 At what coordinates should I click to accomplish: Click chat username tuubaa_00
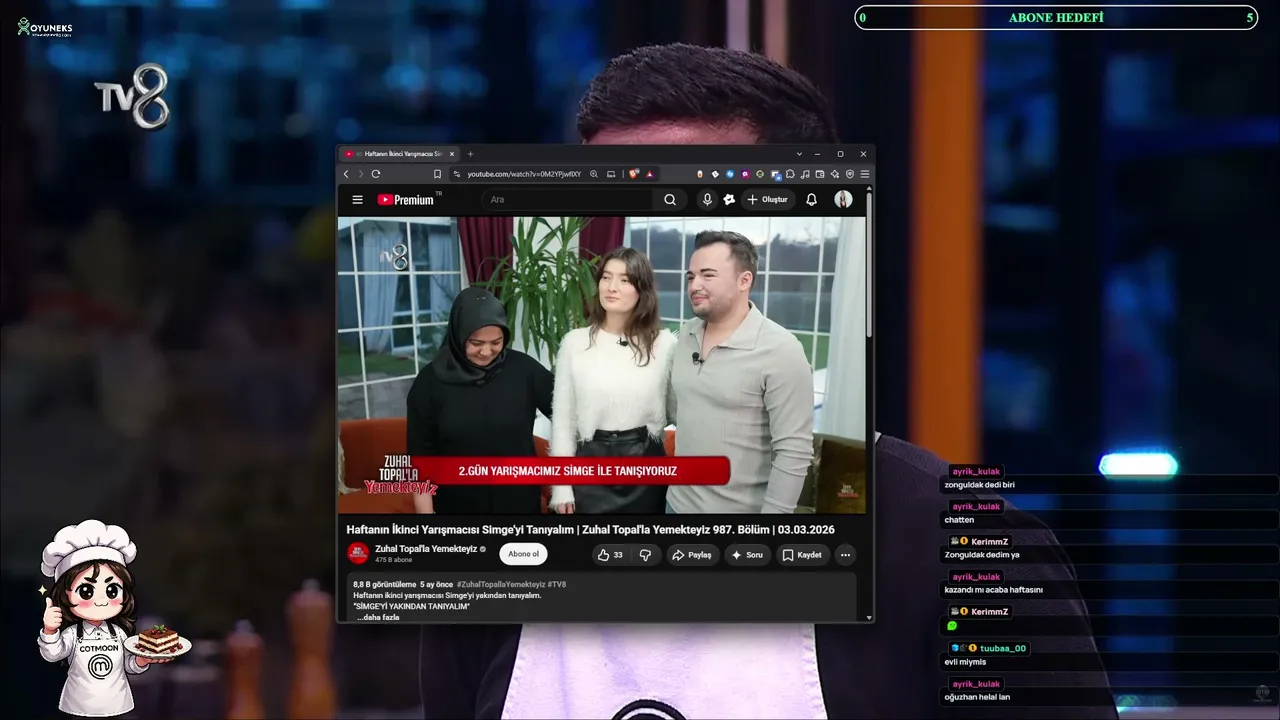[x=1003, y=648]
